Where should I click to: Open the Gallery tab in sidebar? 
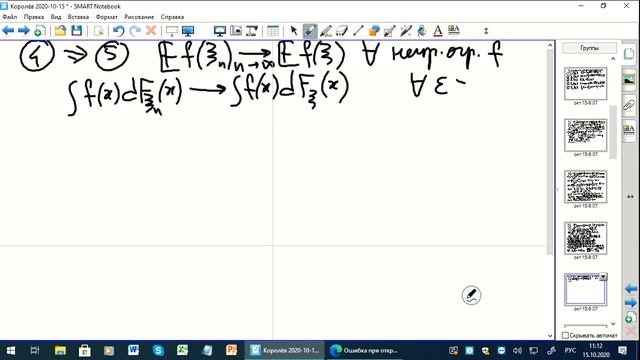pyautogui.click(x=629, y=79)
